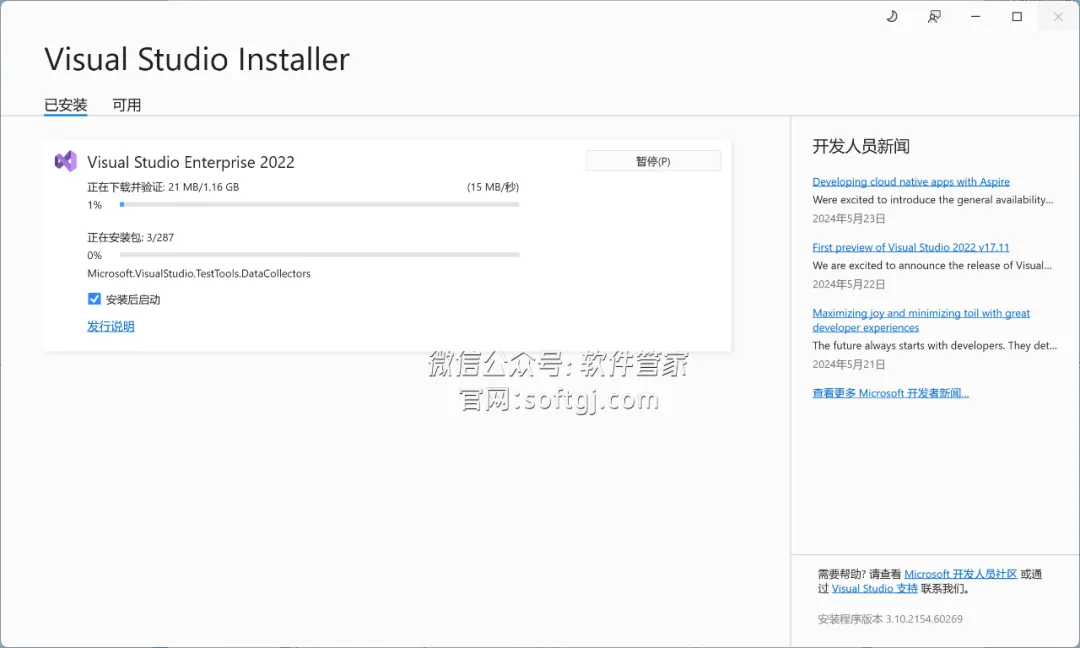Open the send feedback icon
Viewport: 1080px width, 648px height.
click(934, 17)
